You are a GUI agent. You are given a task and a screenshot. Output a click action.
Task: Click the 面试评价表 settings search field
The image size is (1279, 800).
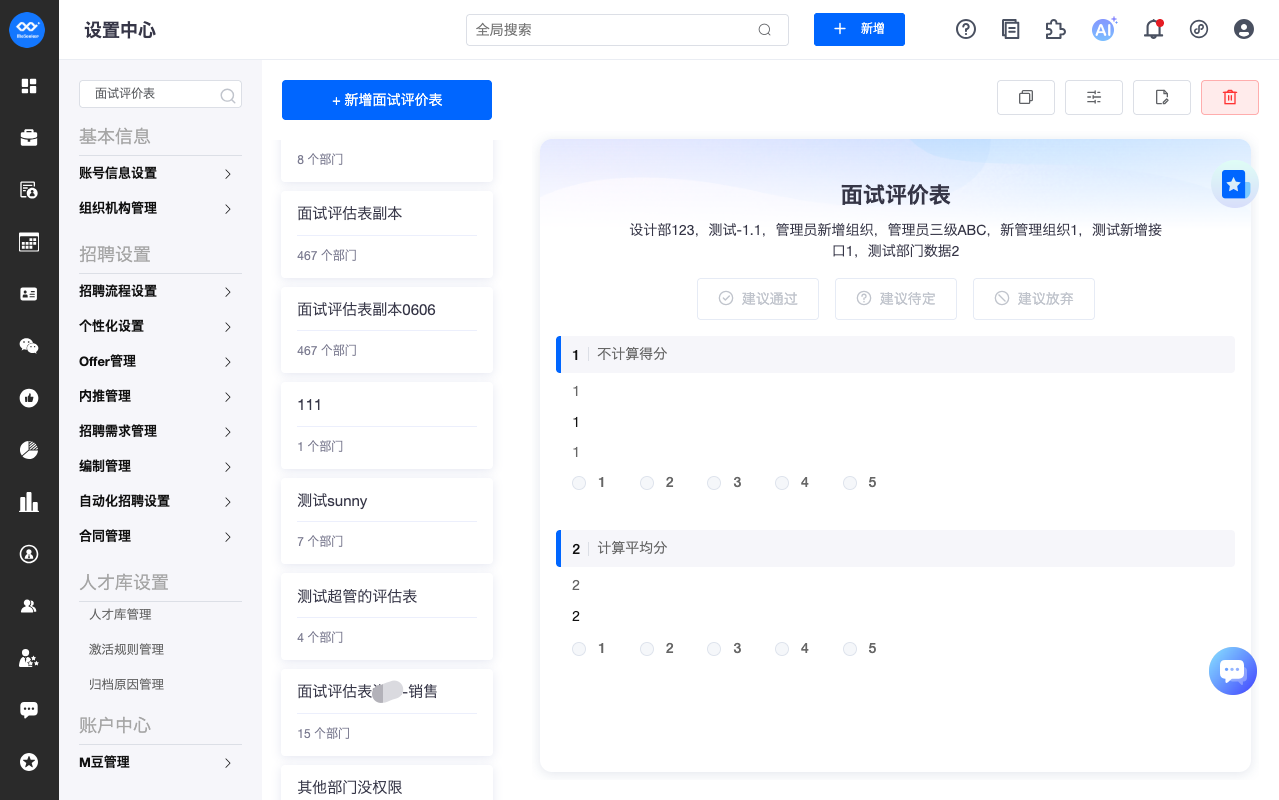[x=160, y=94]
